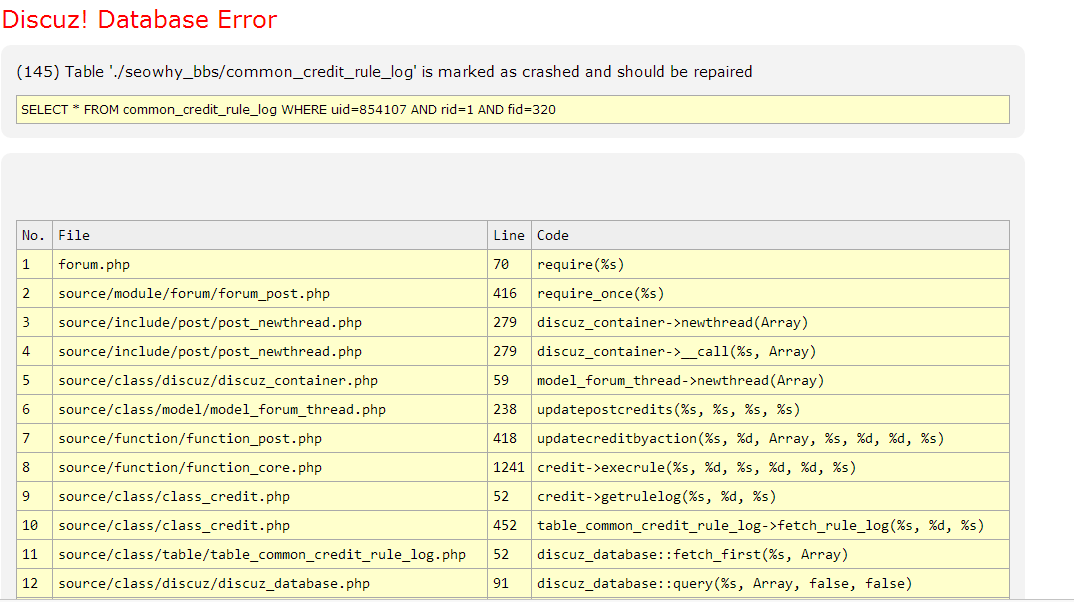
Task: Click the discuz_container.php file path
Action: point(218,380)
